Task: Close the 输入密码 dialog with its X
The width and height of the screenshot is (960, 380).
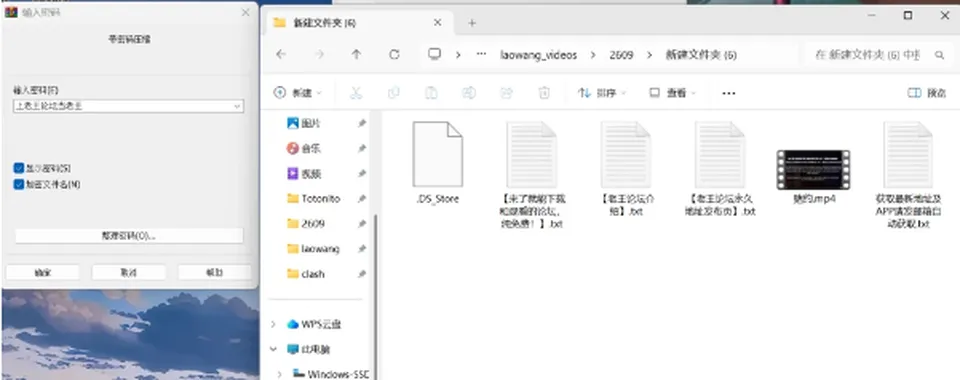Action: coord(246,12)
